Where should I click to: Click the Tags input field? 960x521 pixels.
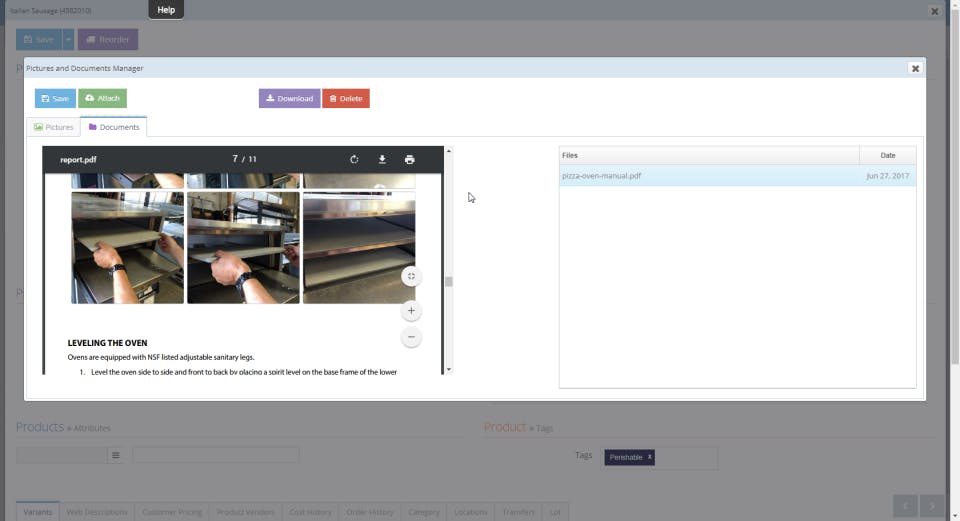[x=659, y=457]
